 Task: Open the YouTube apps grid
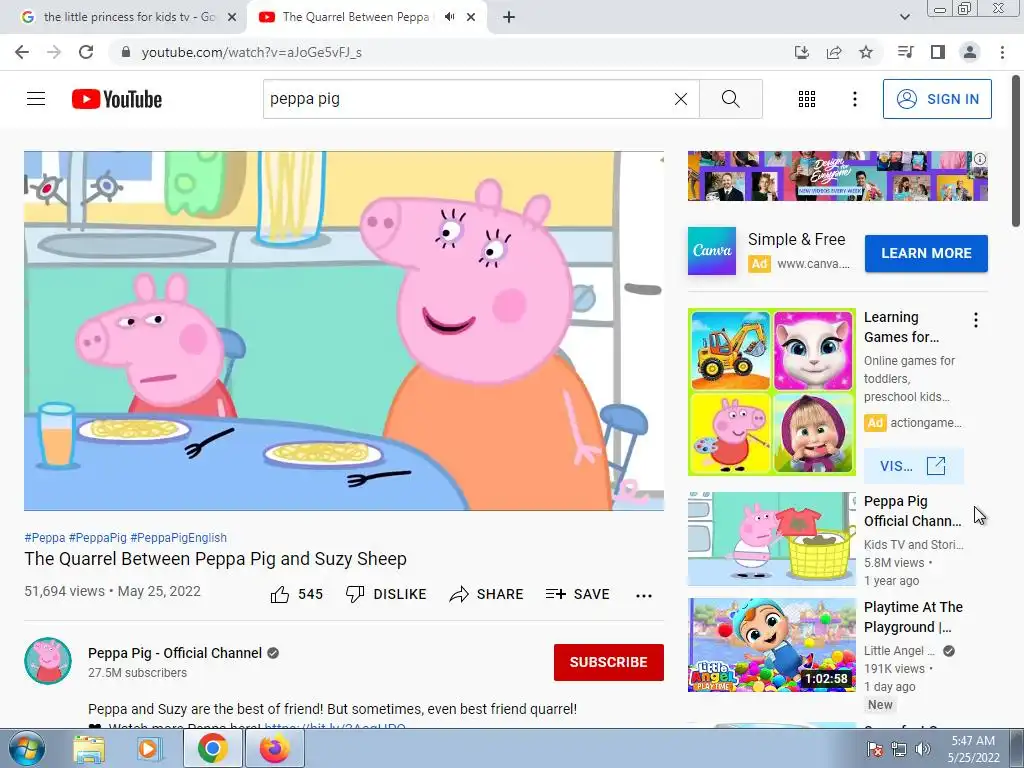807,99
